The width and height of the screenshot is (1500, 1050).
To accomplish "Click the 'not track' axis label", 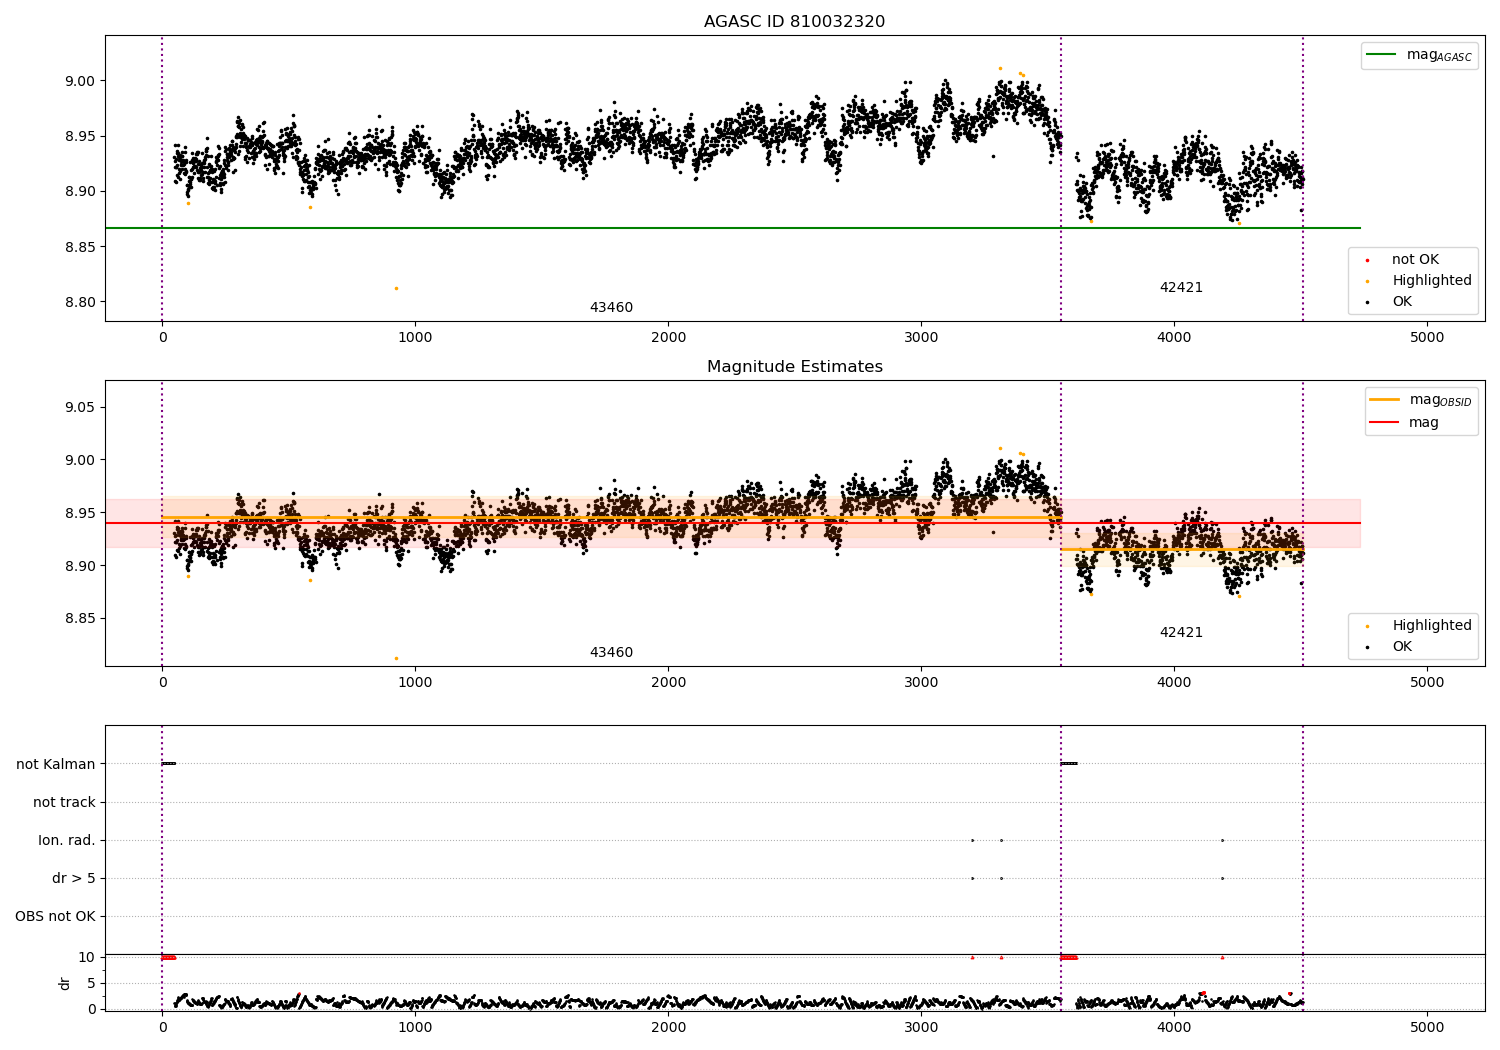I will [64, 802].
